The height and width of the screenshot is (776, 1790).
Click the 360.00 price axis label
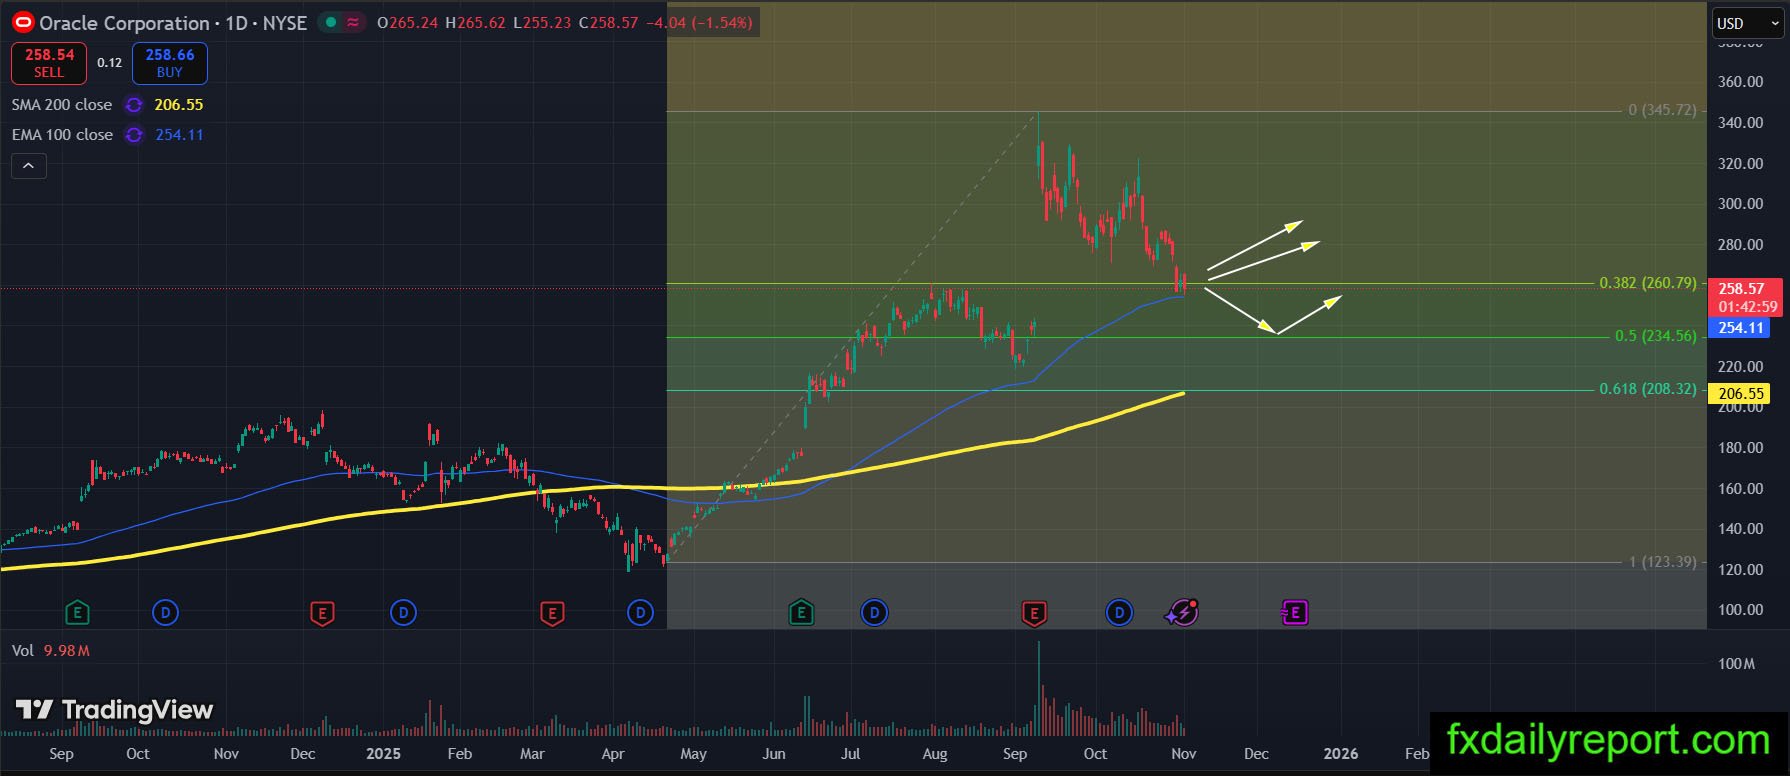pos(1740,82)
